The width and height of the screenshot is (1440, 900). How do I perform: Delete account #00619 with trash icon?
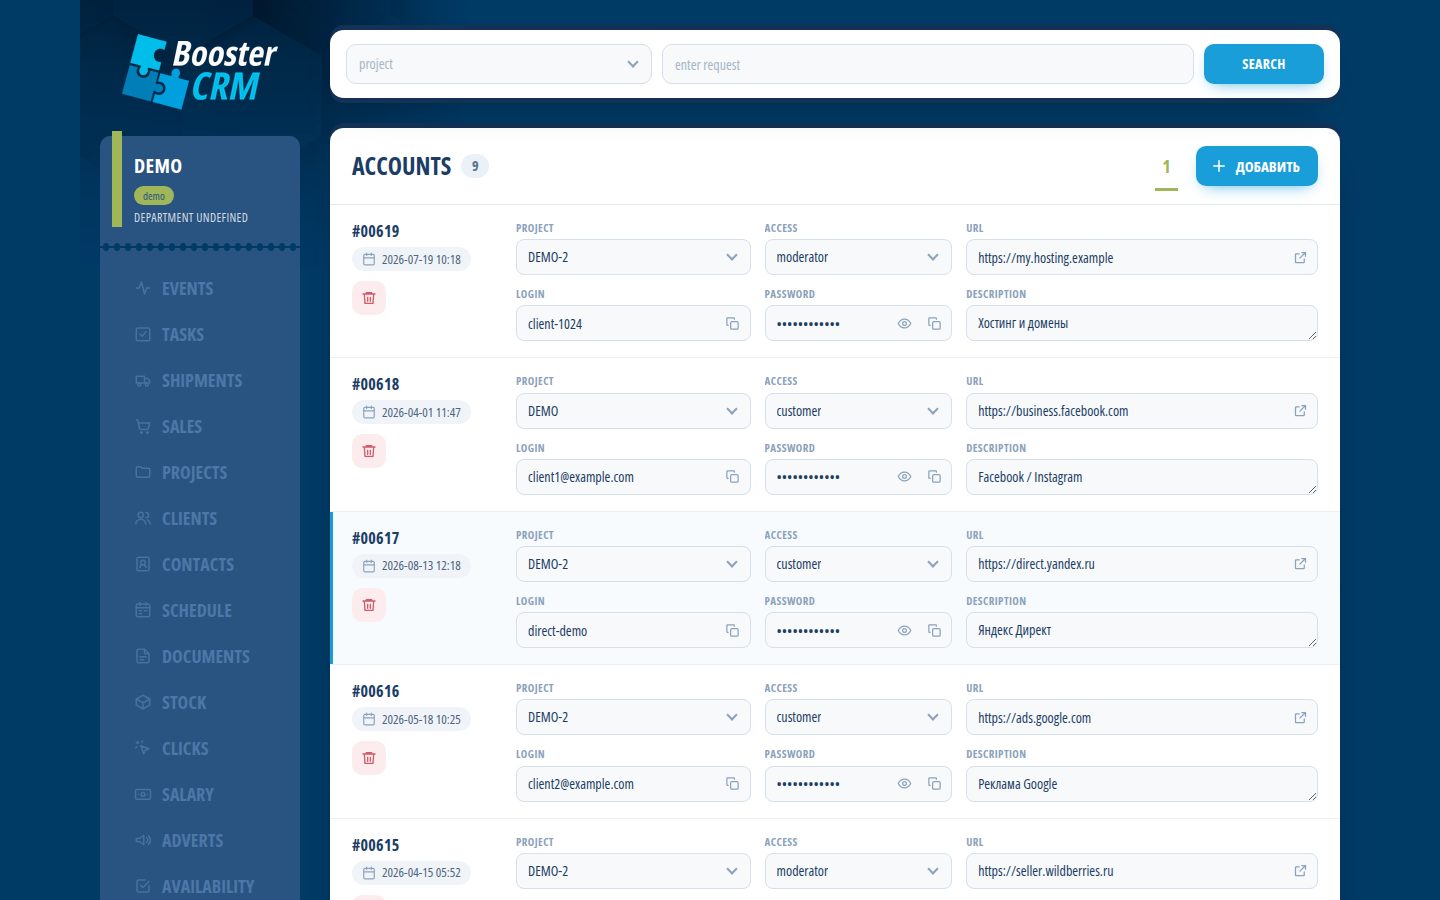pos(369,298)
